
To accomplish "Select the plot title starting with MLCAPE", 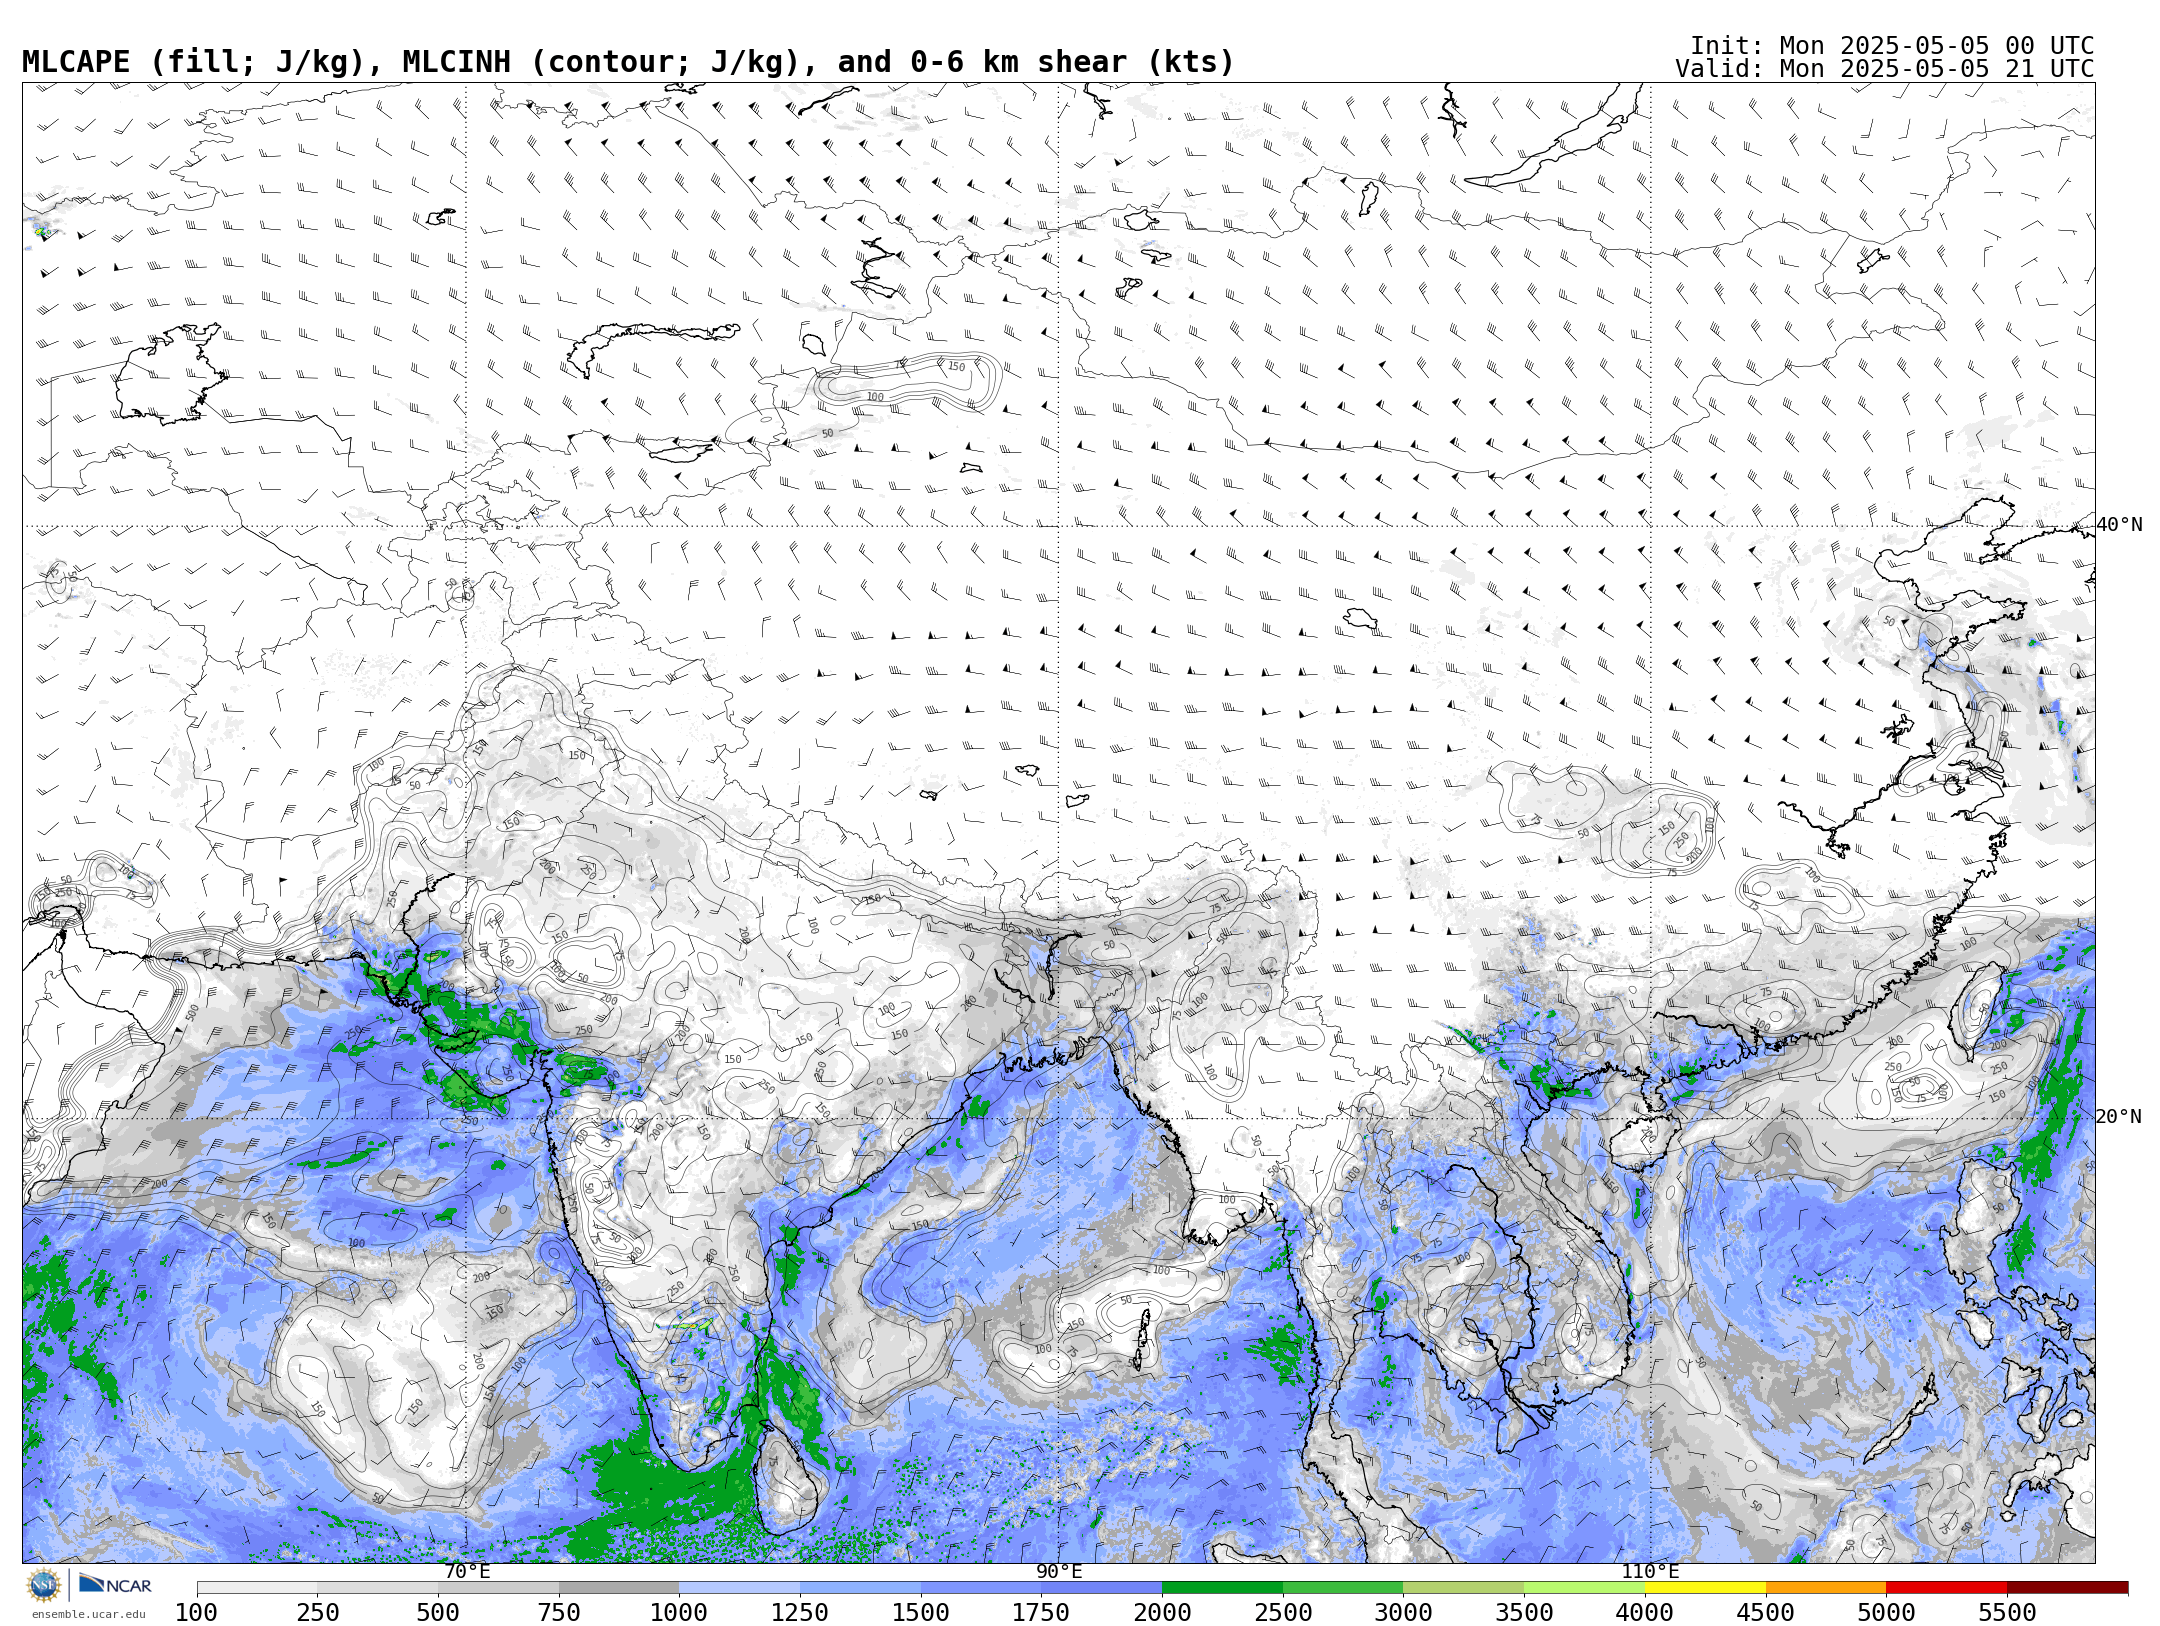I will (x=628, y=62).
